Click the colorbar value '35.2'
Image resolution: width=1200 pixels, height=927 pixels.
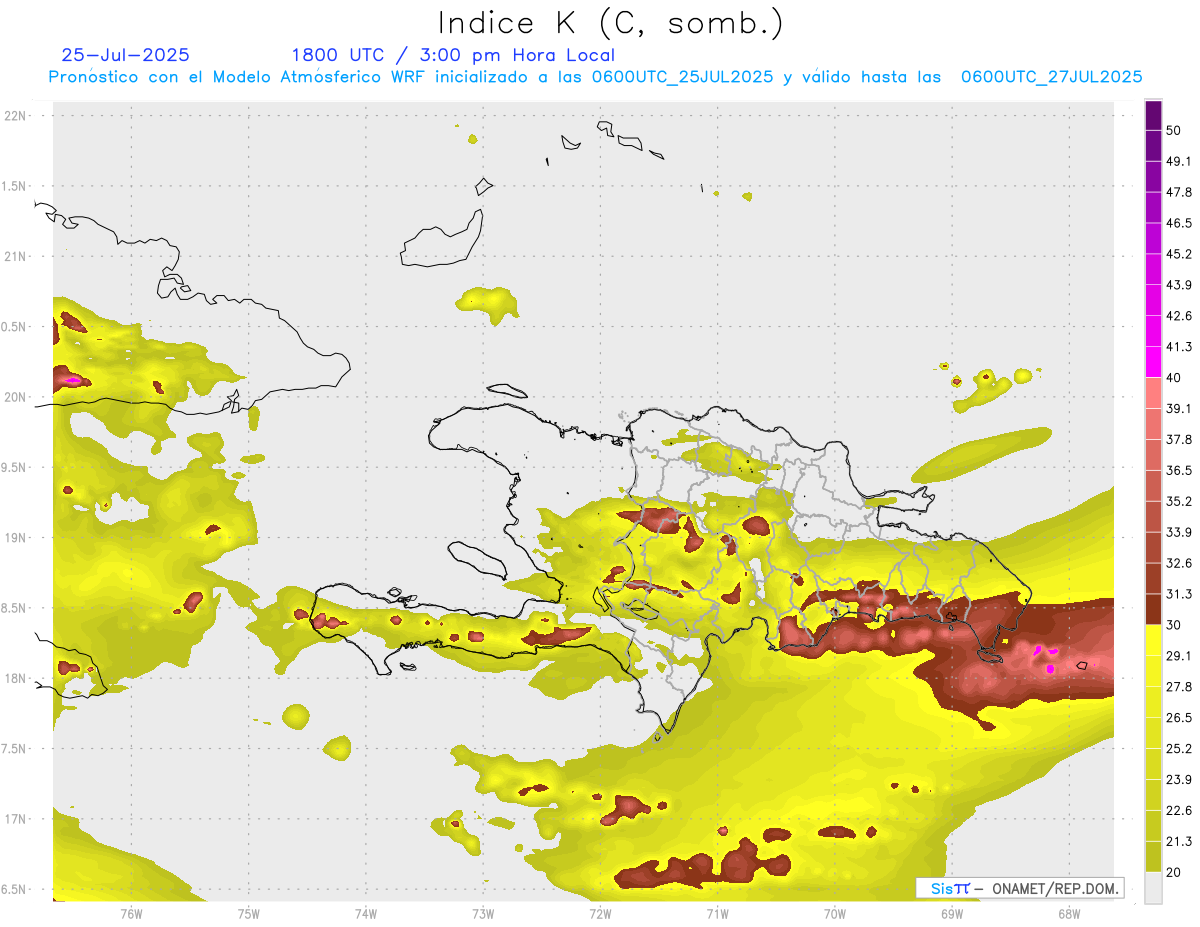(1179, 501)
